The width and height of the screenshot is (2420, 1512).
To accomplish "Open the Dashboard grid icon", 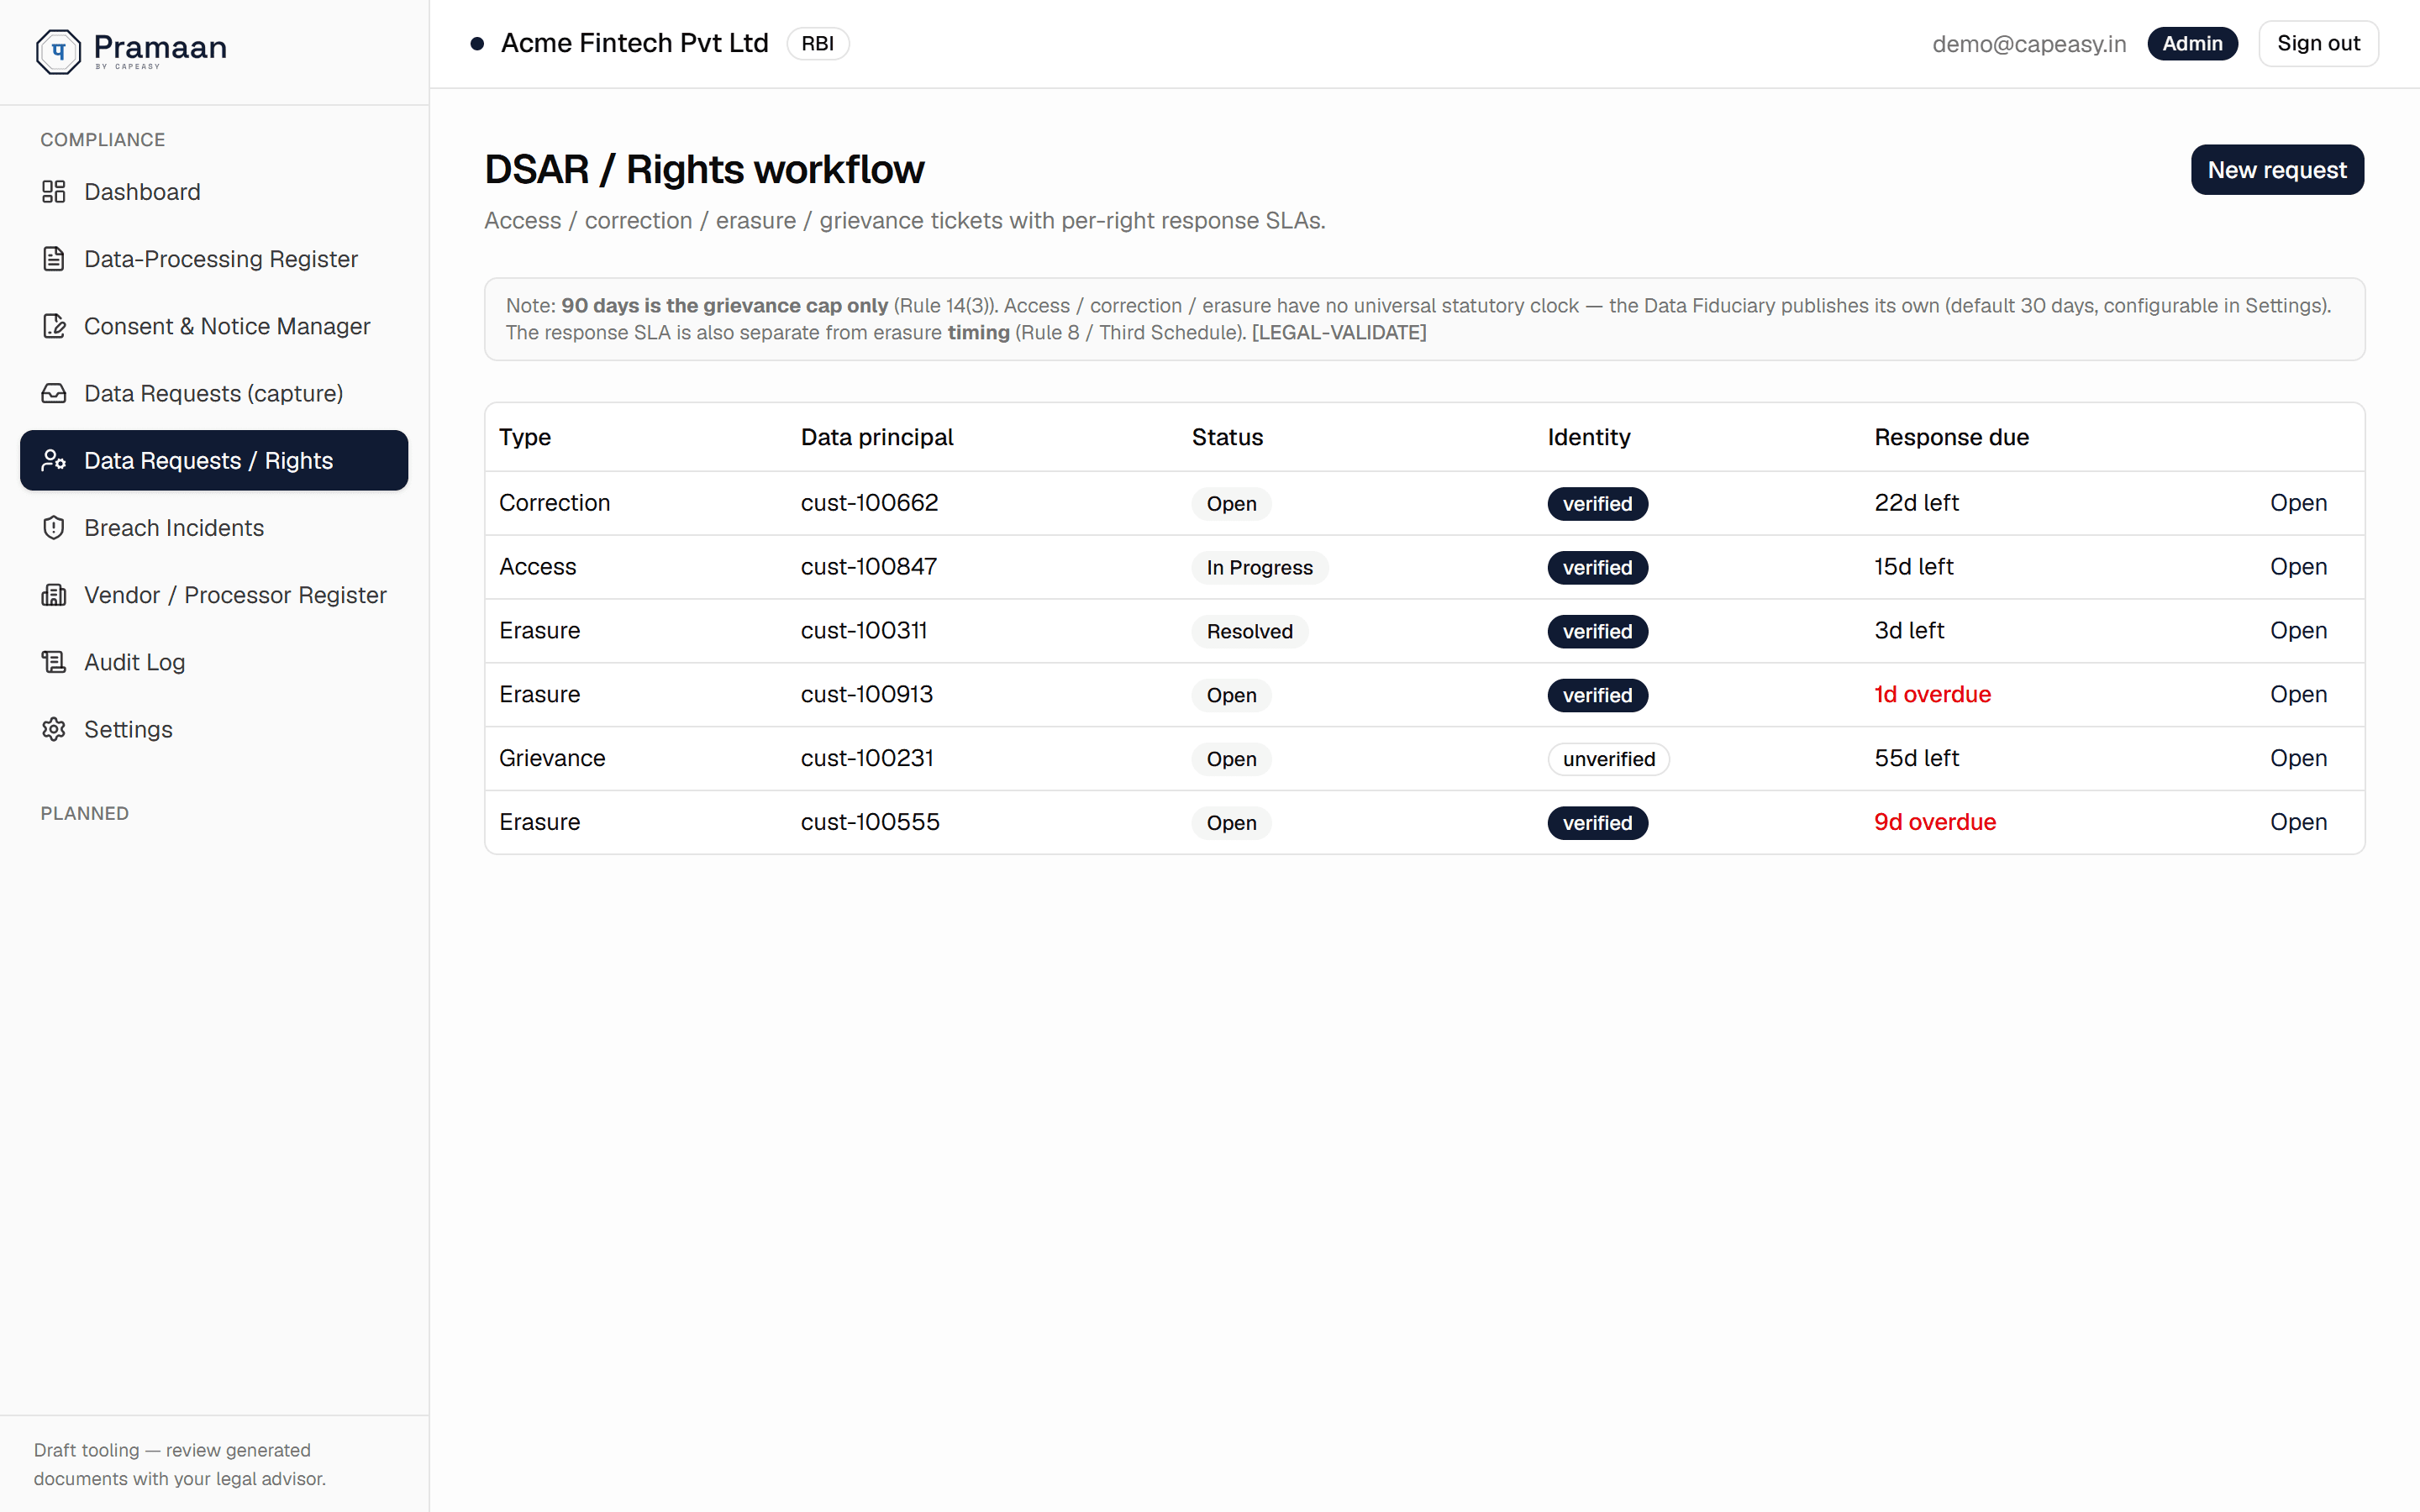I will 54,192.
